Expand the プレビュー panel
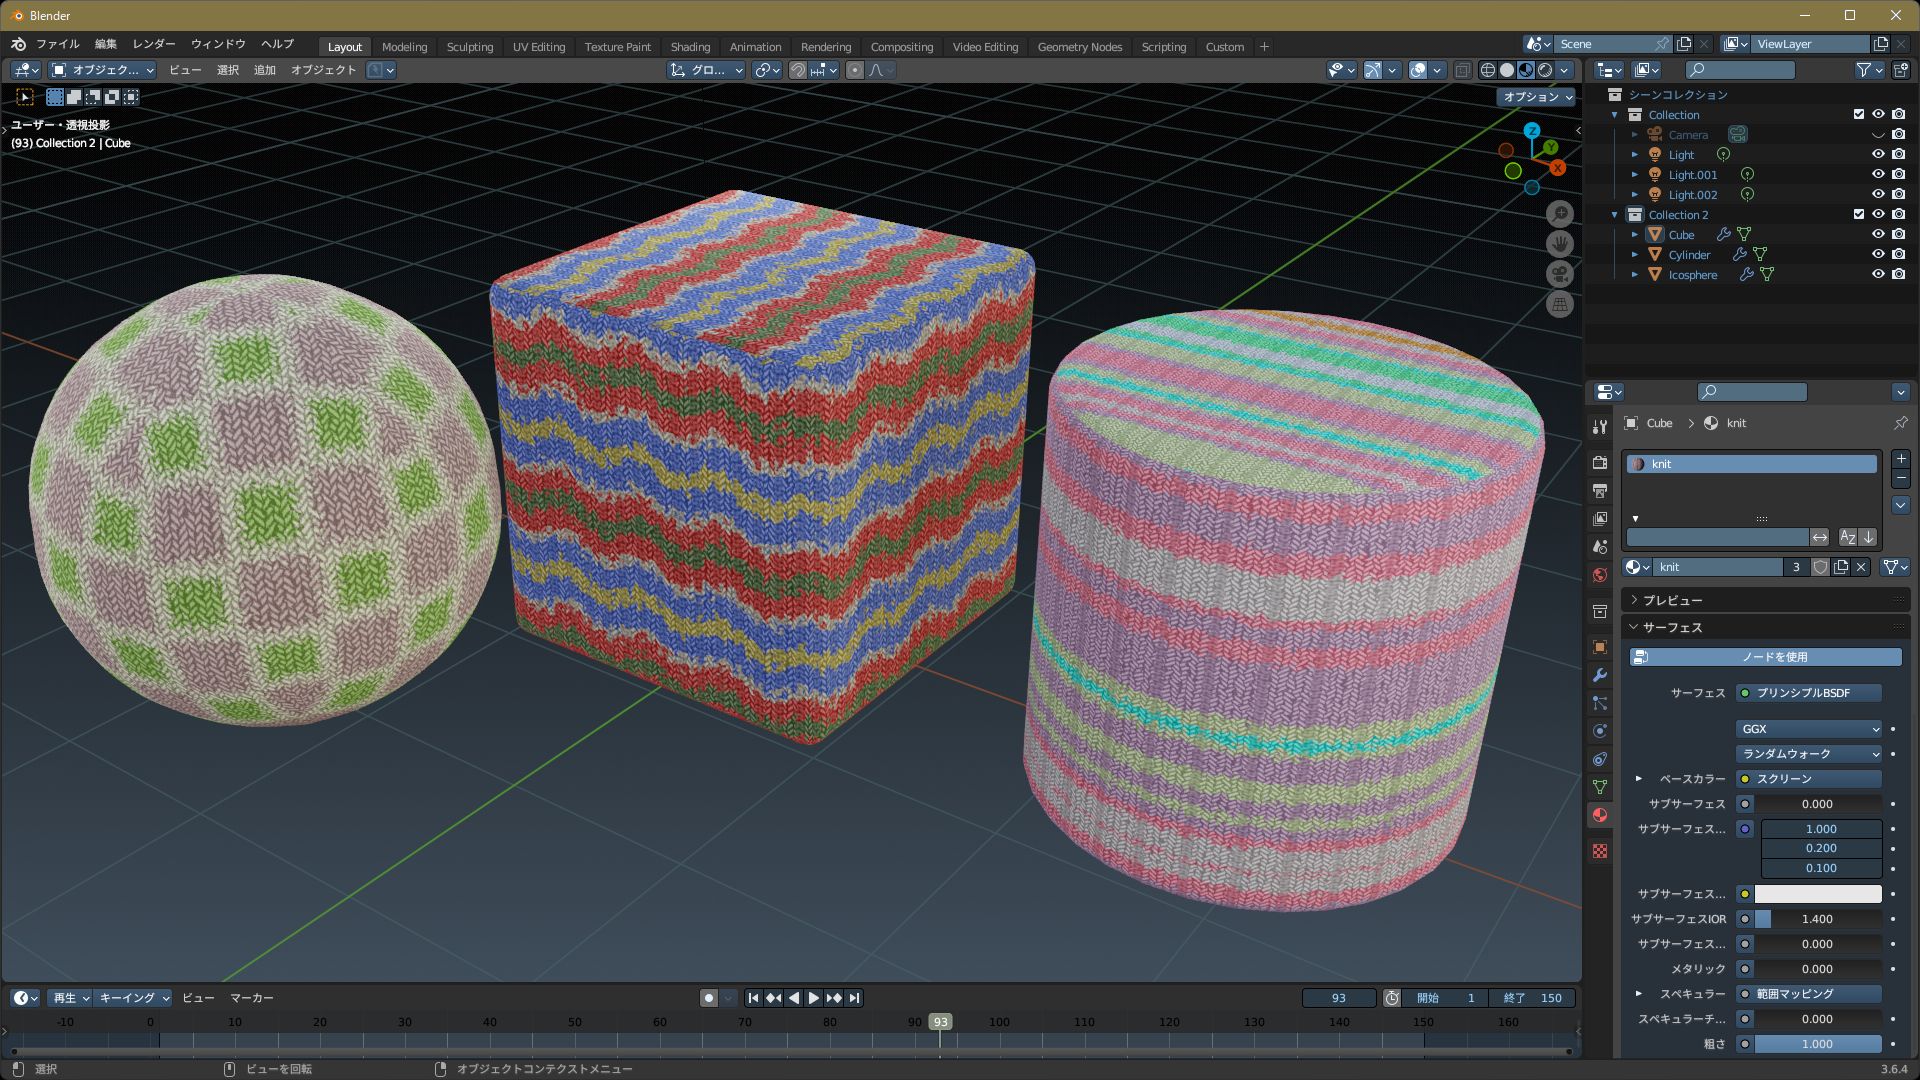 click(x=1672, y=600)
